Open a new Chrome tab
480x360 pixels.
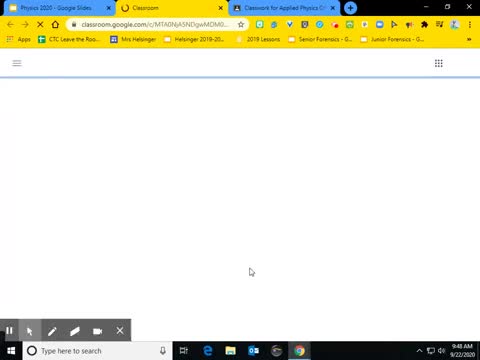(350, 8)
